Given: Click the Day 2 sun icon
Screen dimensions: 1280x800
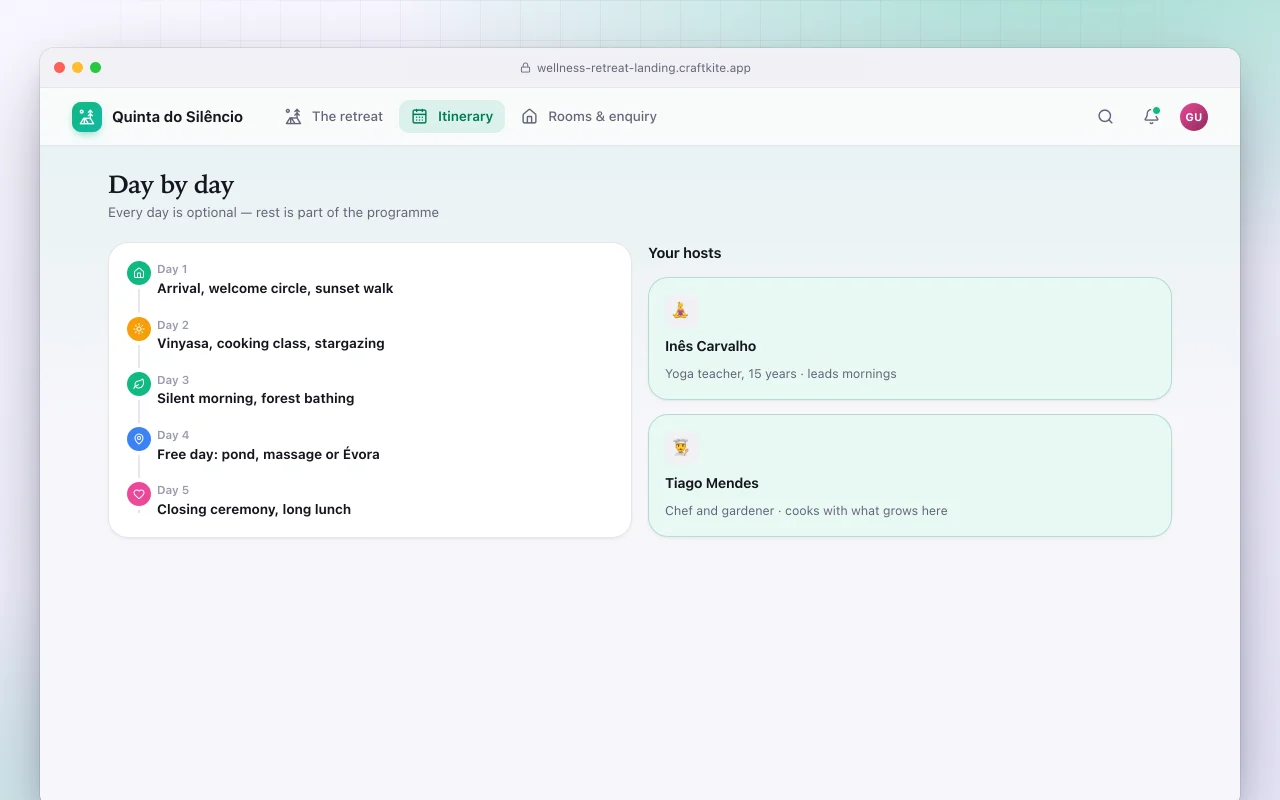Looking at the screenshot, I should pyautogui.click(x=139, y=328).
